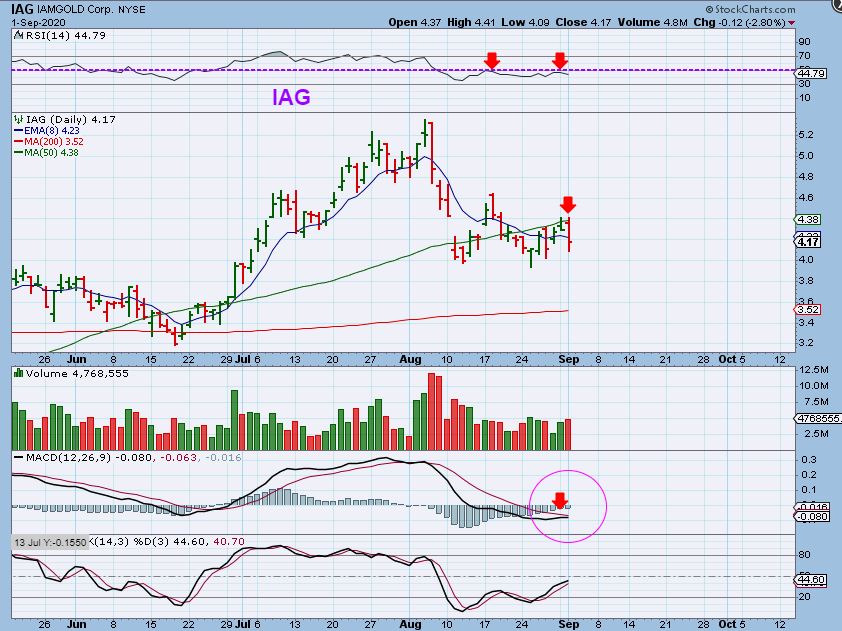
Task: Click the High 4.41 value
Action: tap(471, 23)
